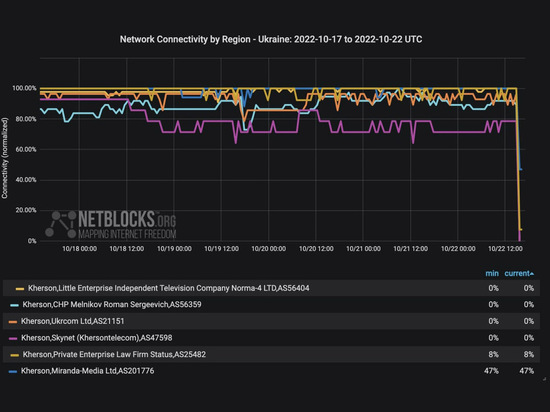
Task: Click the magenta swatch for Skynet Khersontelecom
Action: (x=13, y=339)
